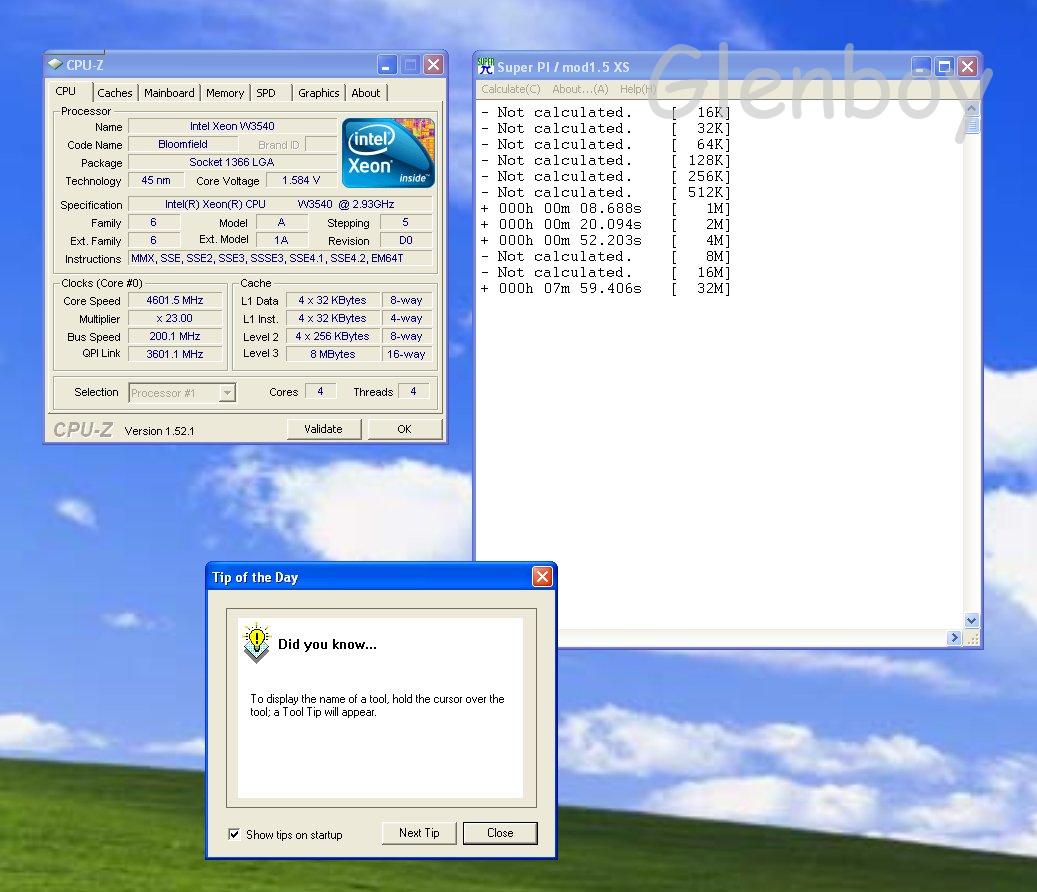This screenshot has height=892, width=1037.
Task: Click the Next Tip button
Action: [419, 833]
